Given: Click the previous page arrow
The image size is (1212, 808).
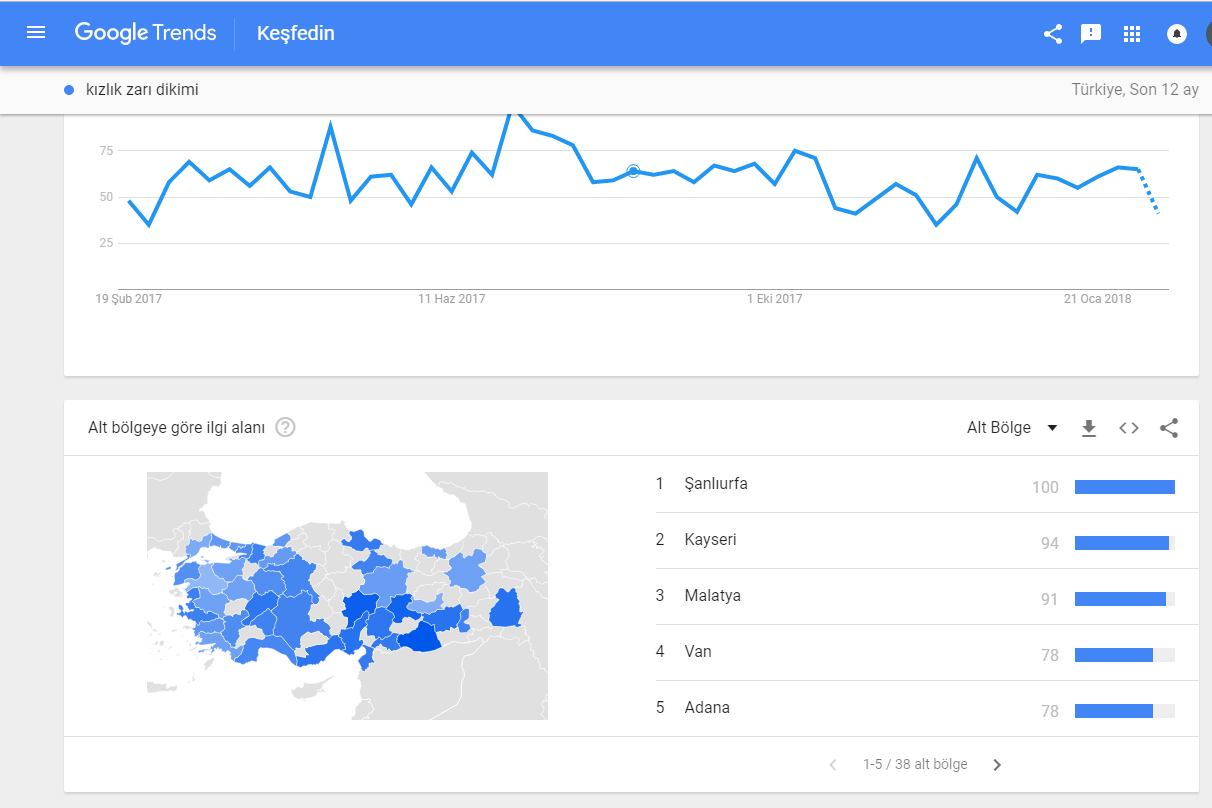Looking at the screenshot, I should (x=833, y=765).
